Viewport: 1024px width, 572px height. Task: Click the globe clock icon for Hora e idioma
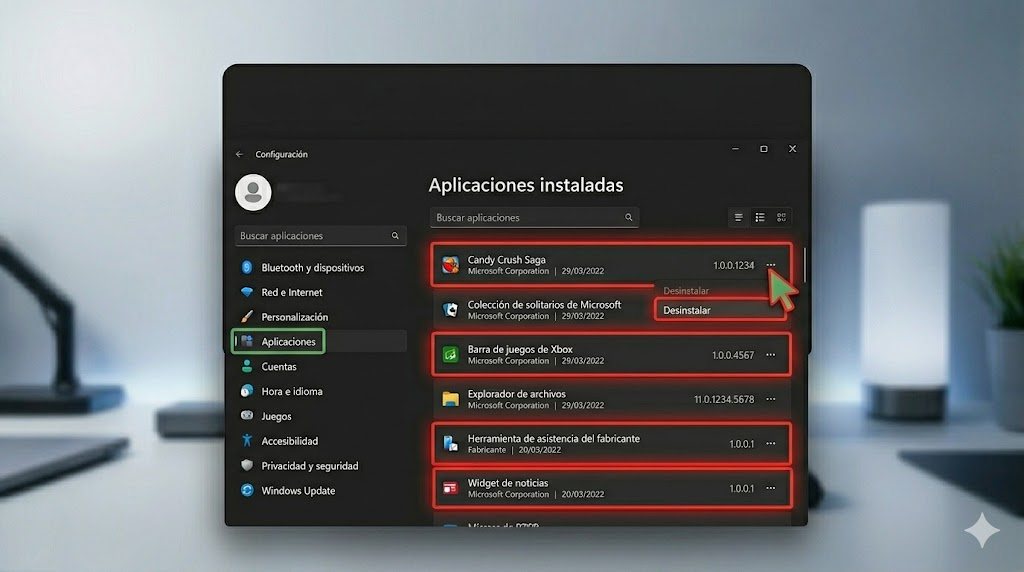(x=247, y=390)
